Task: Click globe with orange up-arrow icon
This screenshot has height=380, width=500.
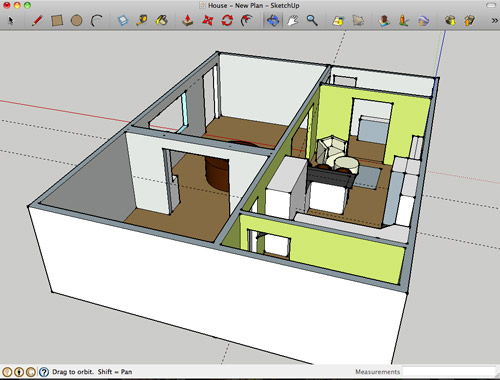Action: (423, 21)
